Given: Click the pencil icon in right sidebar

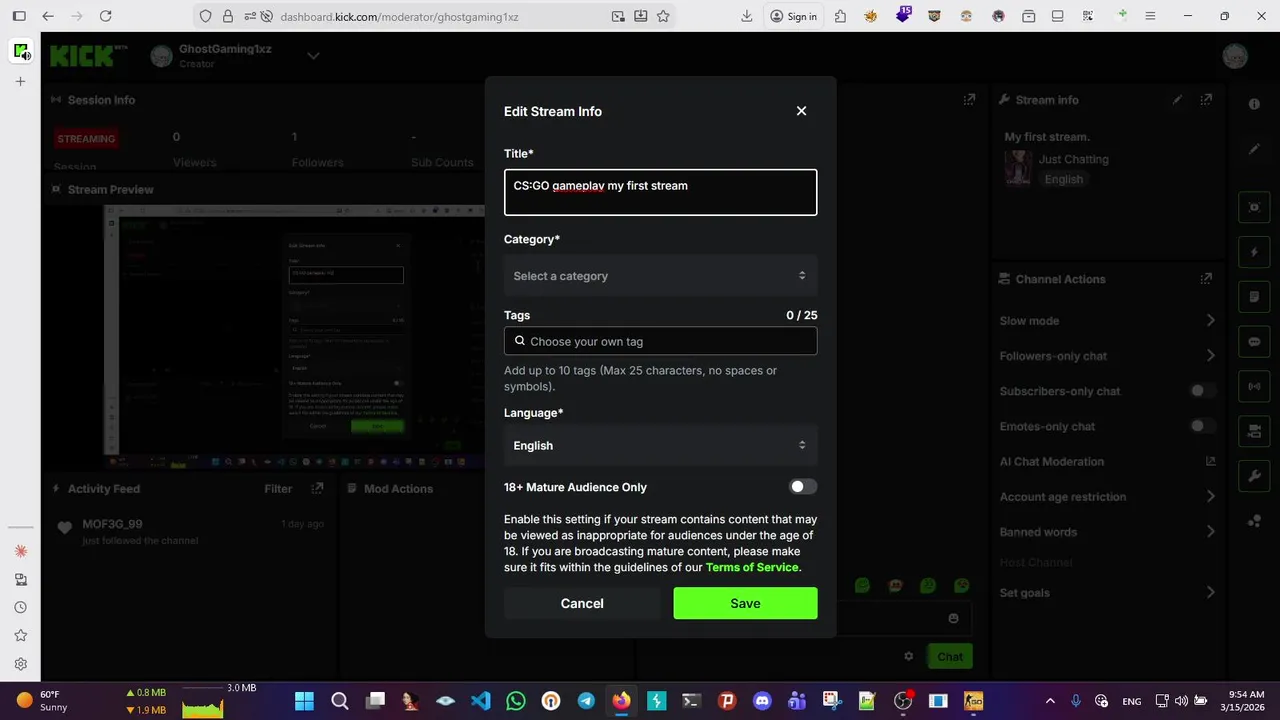Looking at the screenshot, I should pos(1254,149).
